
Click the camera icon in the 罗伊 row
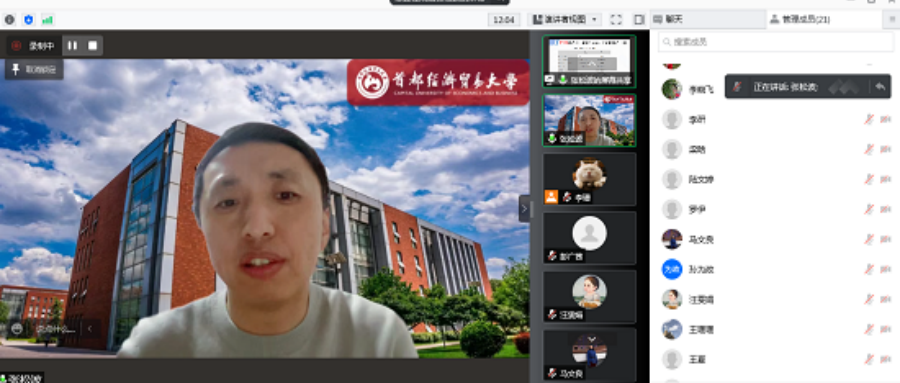886,209
